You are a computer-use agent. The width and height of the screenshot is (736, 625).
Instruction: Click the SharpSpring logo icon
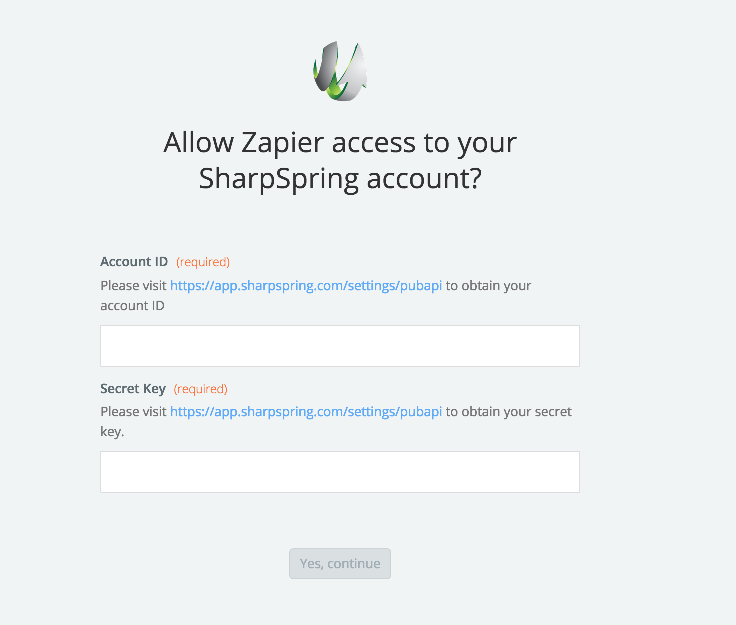(340, 71)
